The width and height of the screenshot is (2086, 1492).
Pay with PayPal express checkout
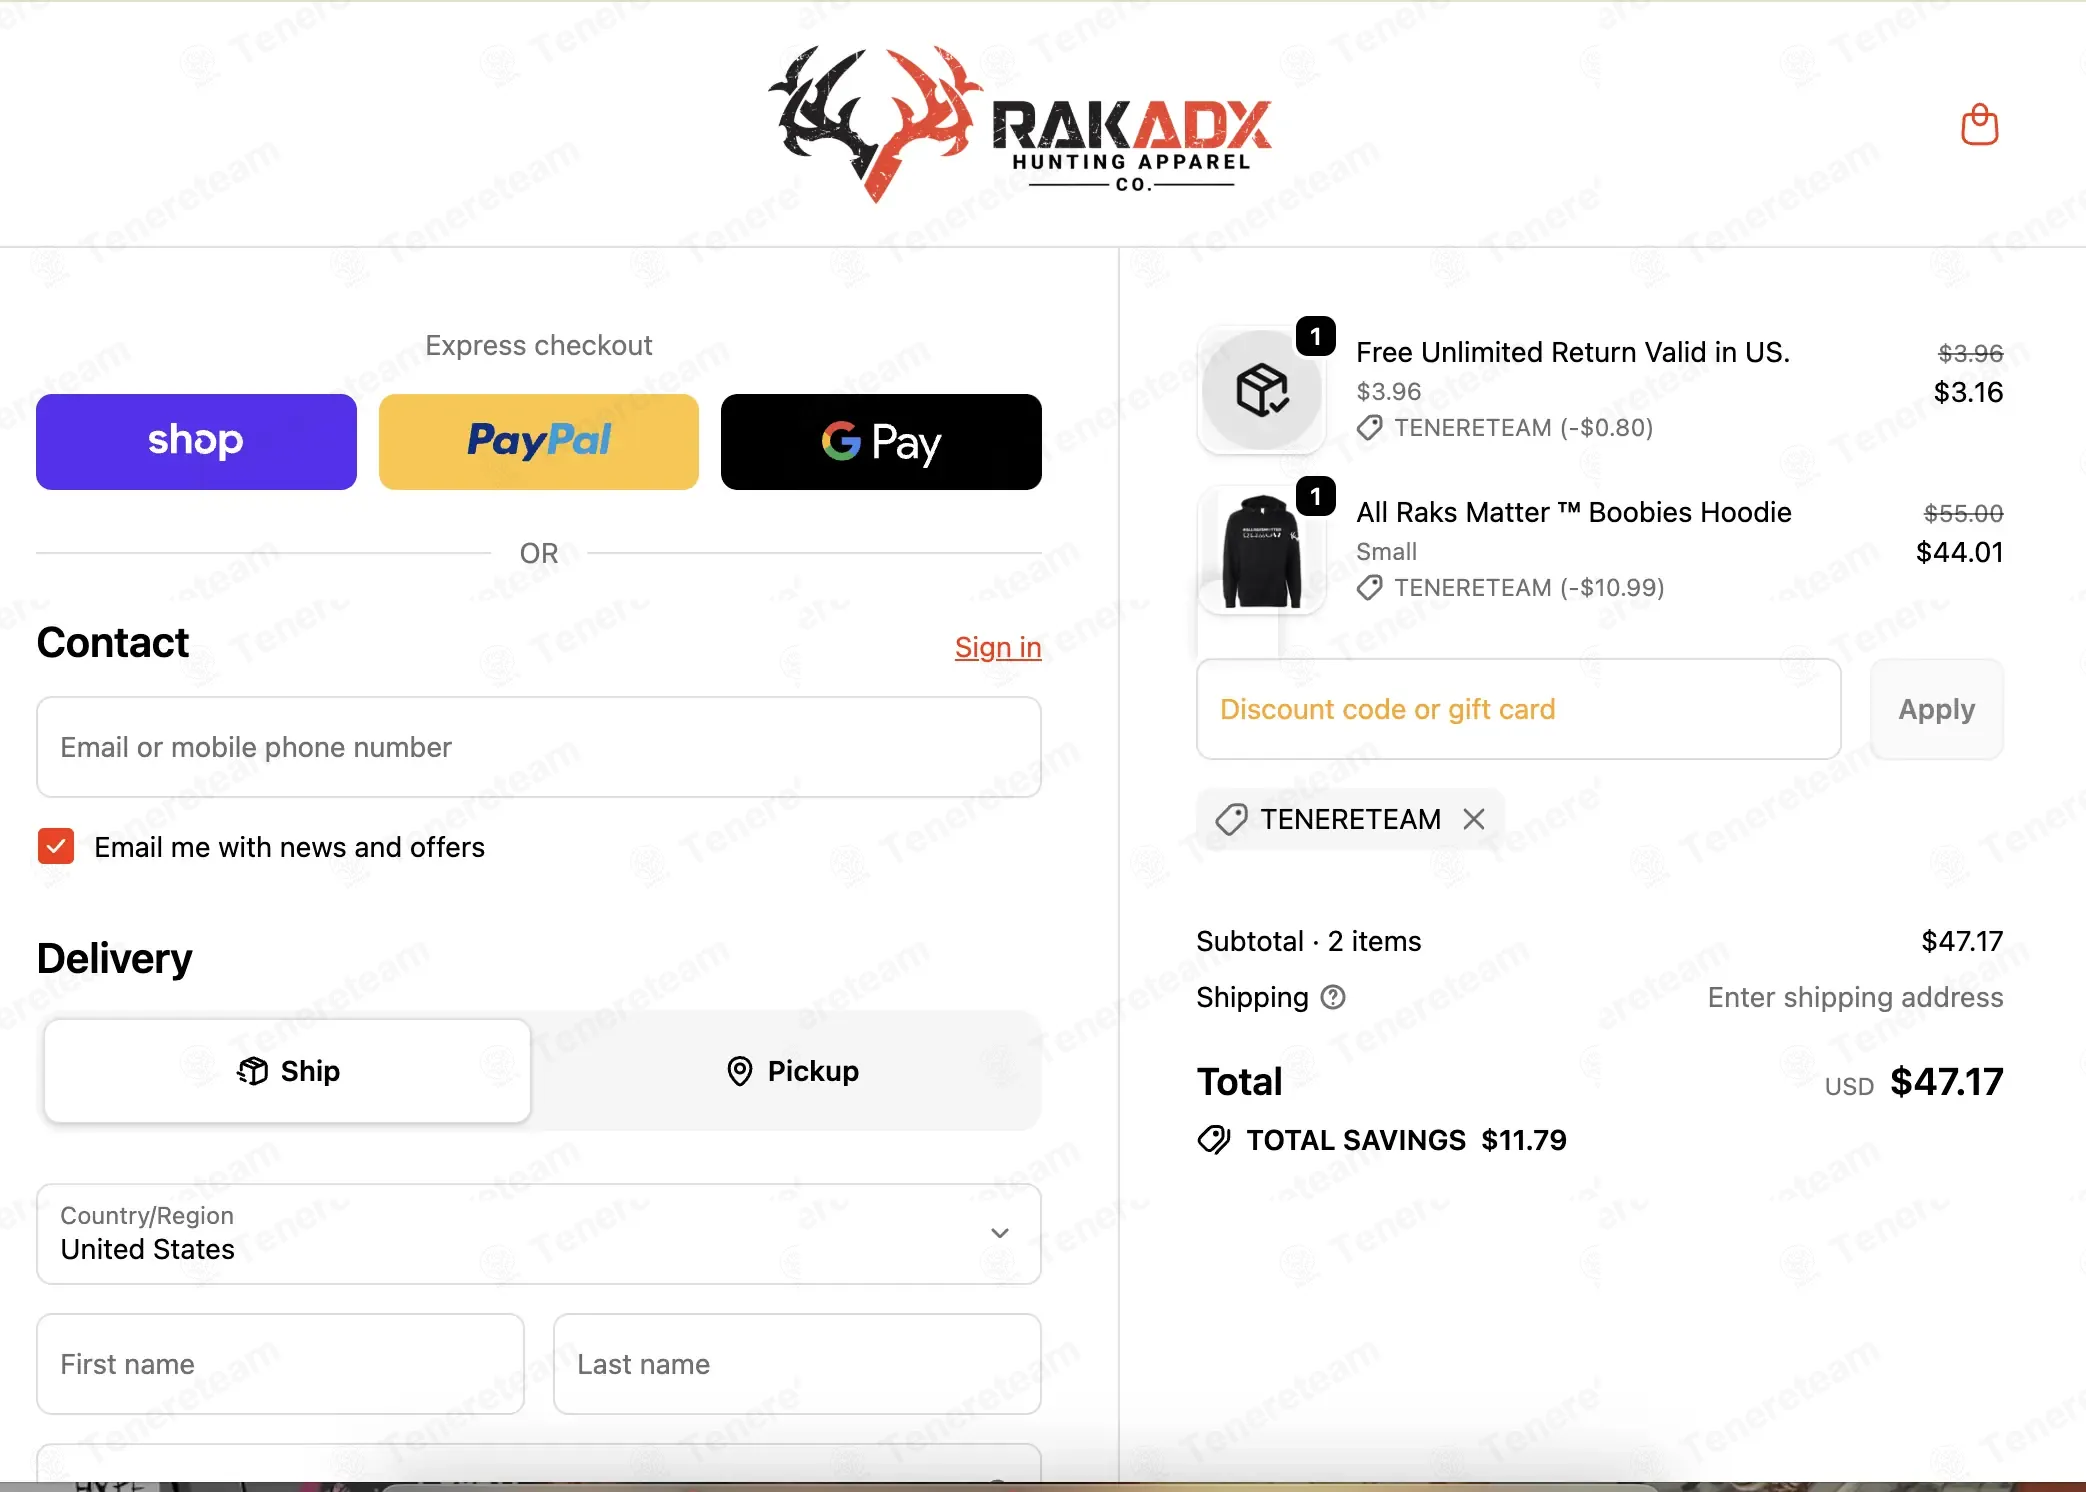point(539,442)
